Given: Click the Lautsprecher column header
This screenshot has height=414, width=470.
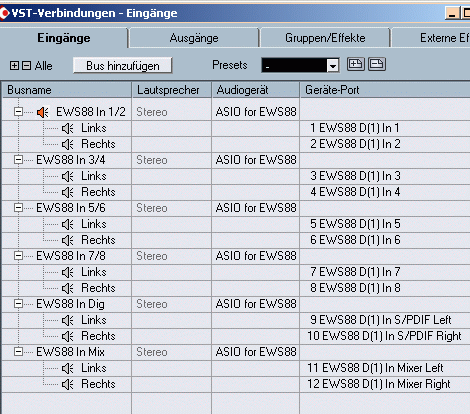Looking at the screenshot, I should (172, 90).
